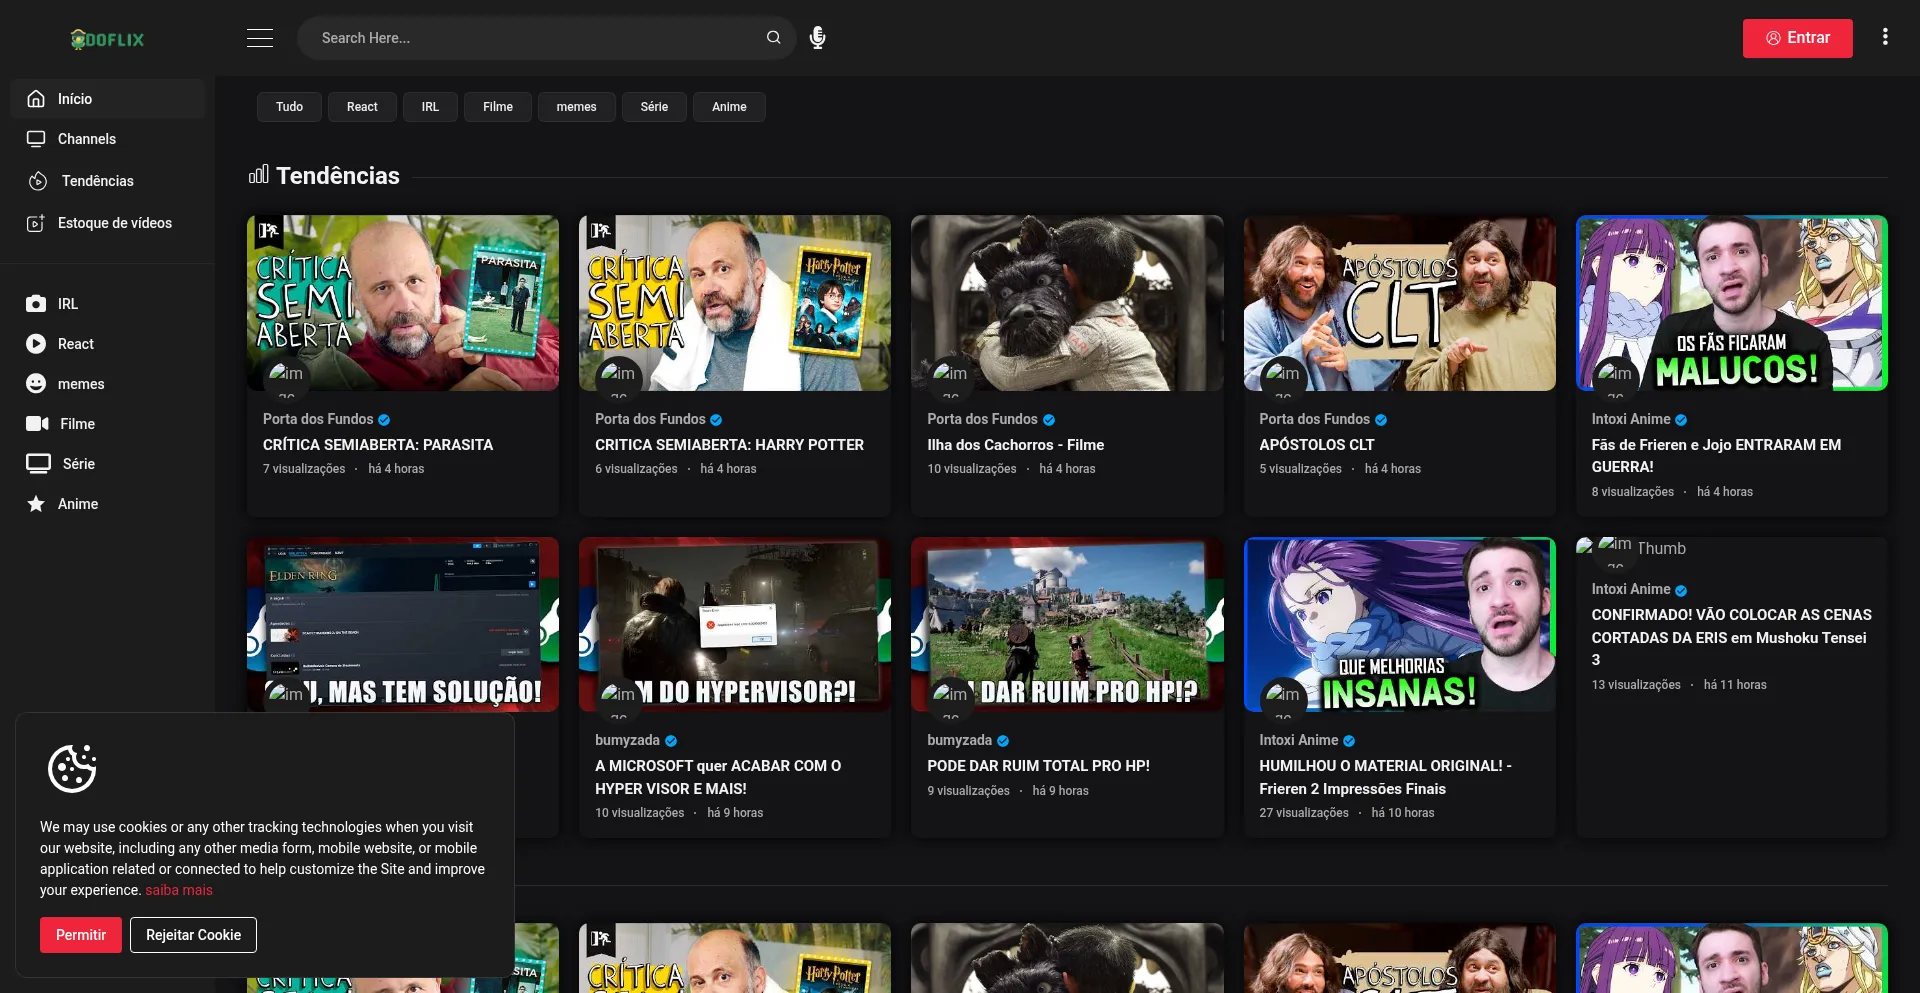Open Porta dos Fundos channel on PARASITA card

[318, 420]
